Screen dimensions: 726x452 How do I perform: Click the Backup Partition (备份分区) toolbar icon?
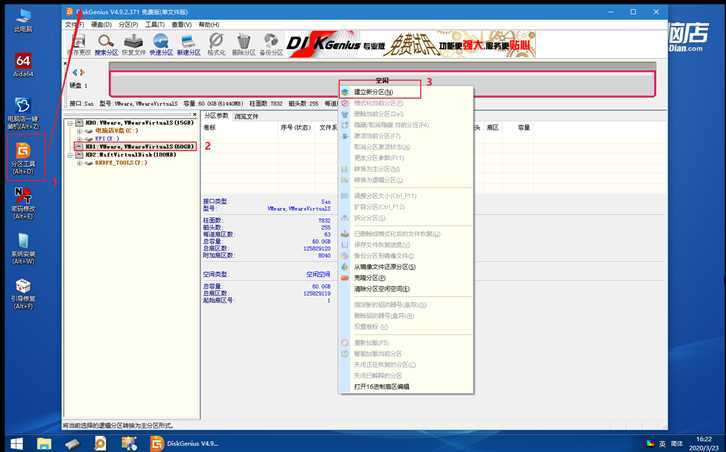coord(271,44)
